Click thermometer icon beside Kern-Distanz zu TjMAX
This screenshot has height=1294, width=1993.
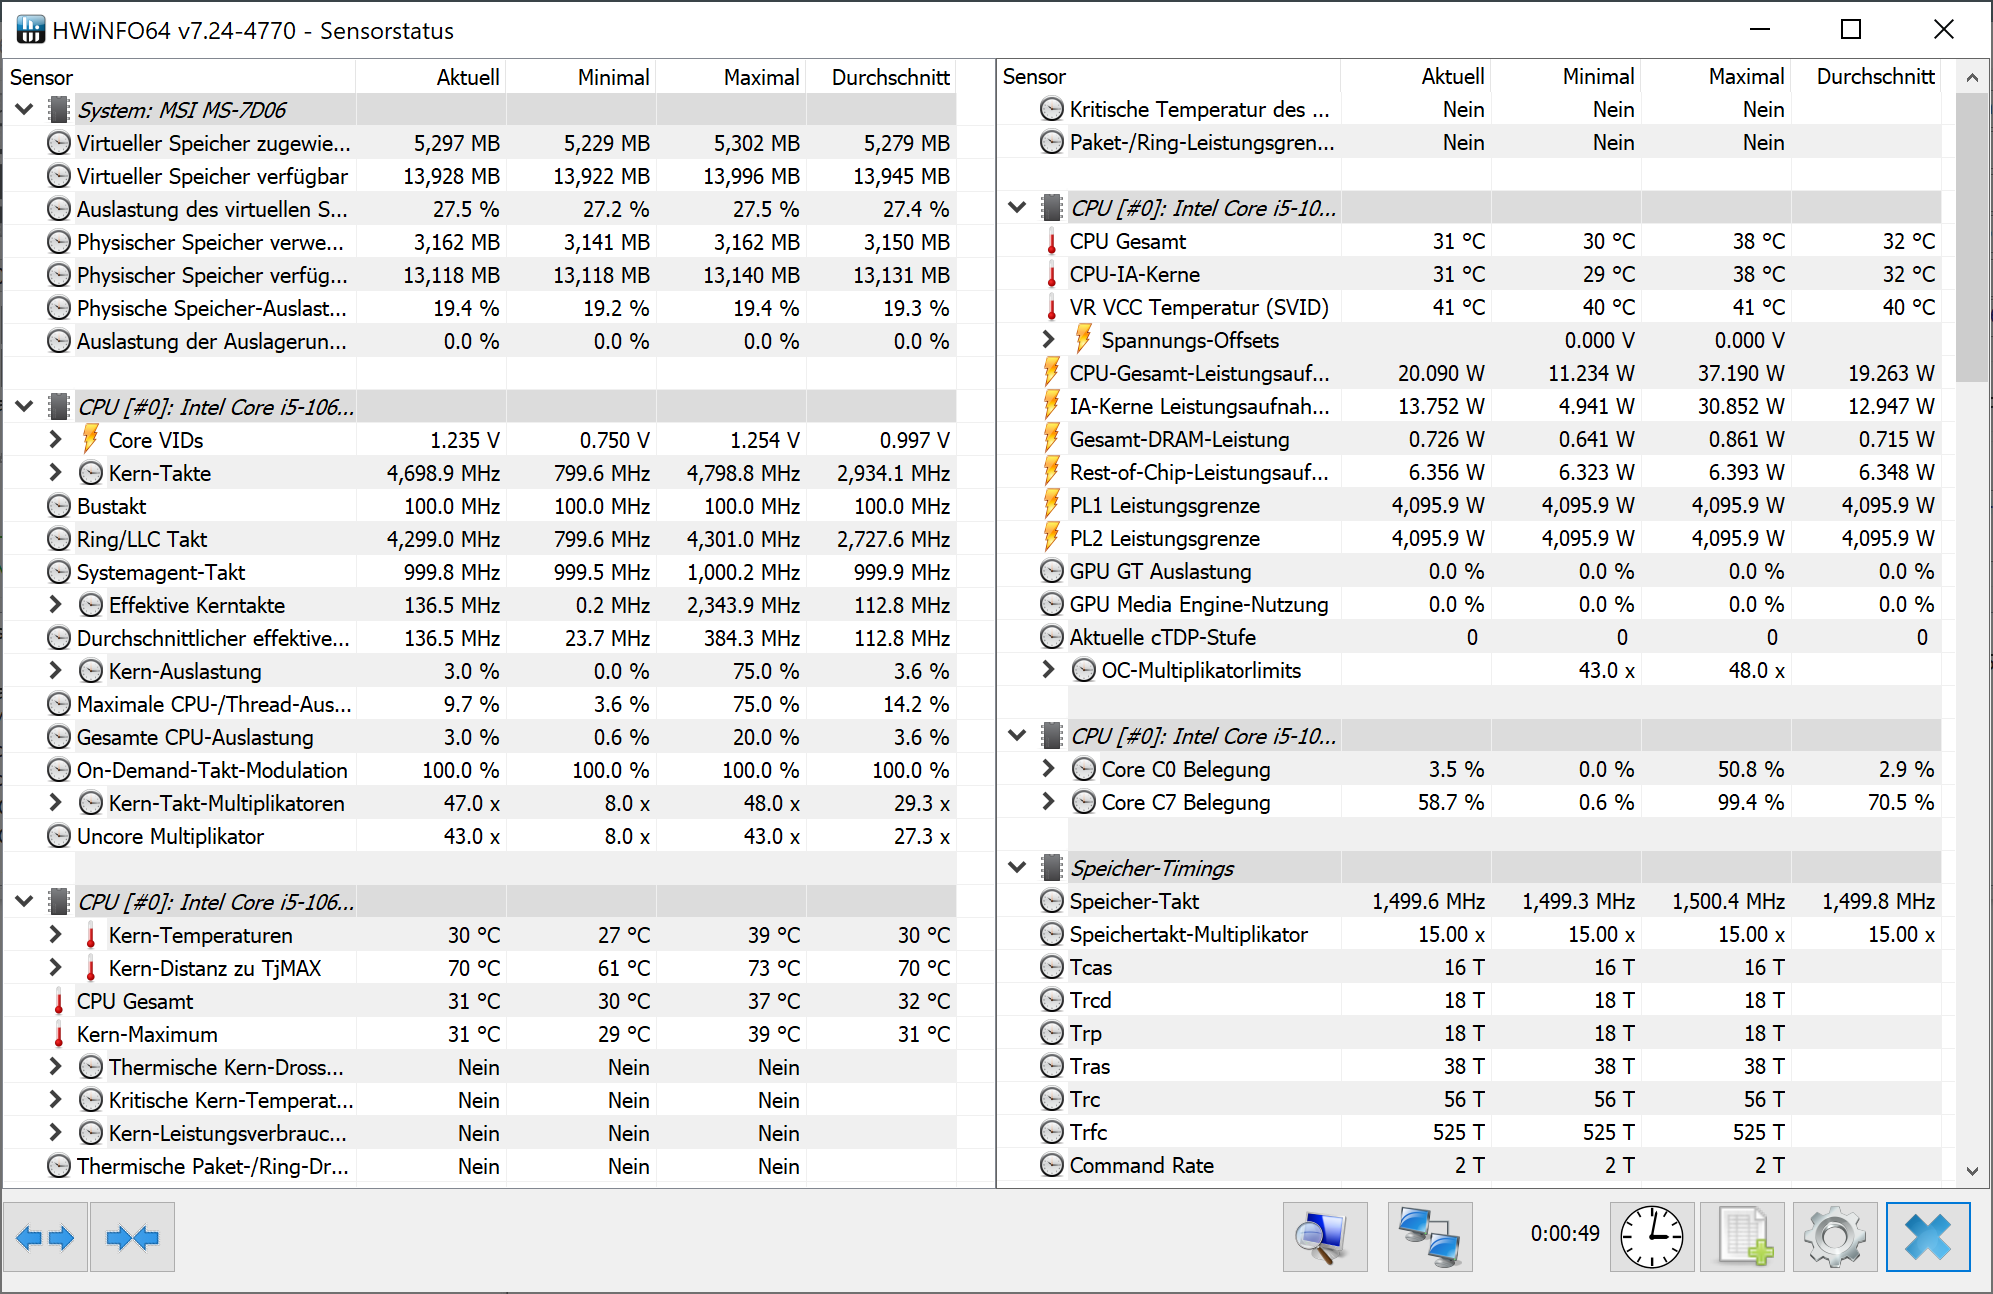tap(91, 969)
